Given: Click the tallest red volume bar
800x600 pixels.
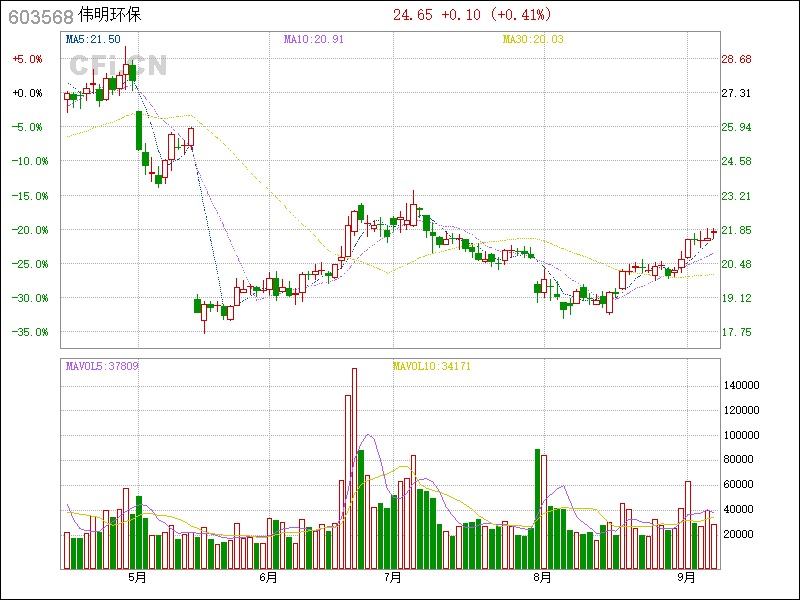Looking at the screenshot, I should click(x=354, y=468).
